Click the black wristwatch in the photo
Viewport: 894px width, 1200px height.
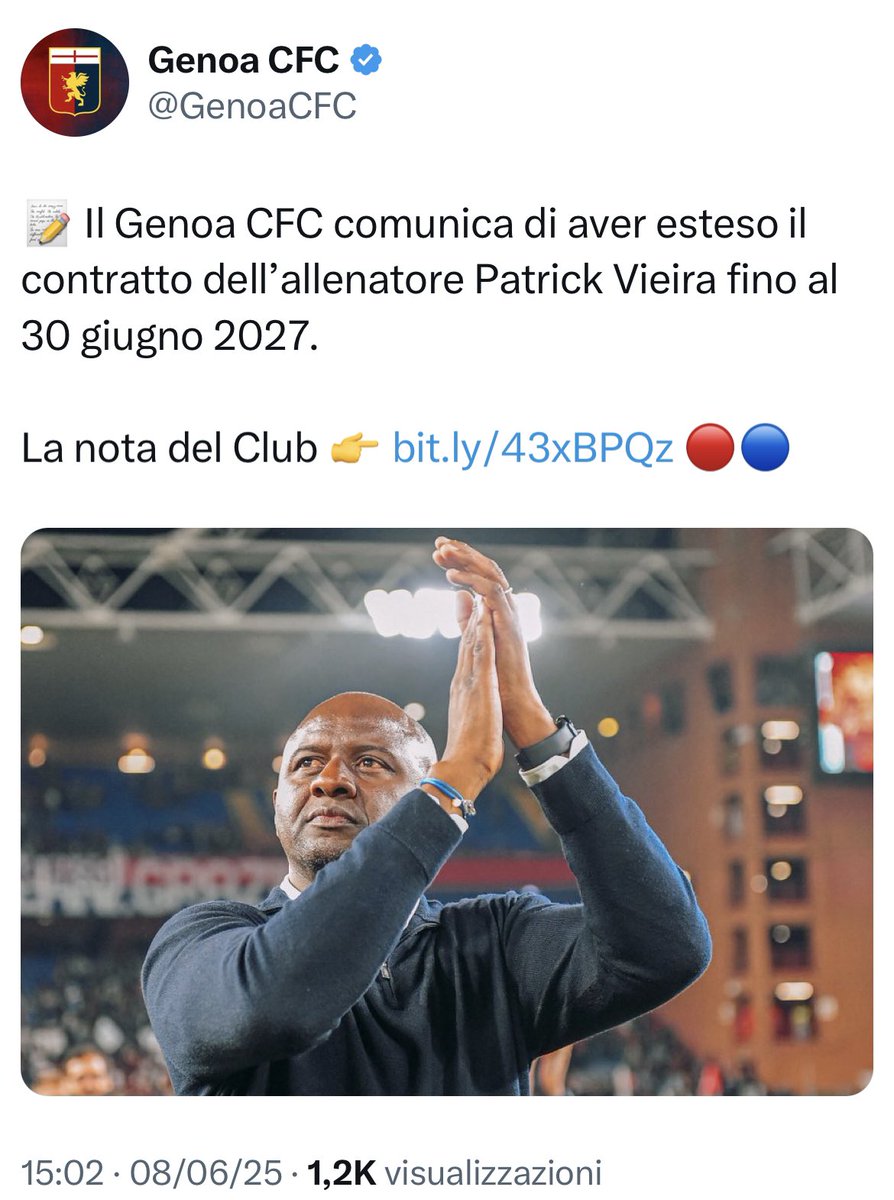pos(547,744)
